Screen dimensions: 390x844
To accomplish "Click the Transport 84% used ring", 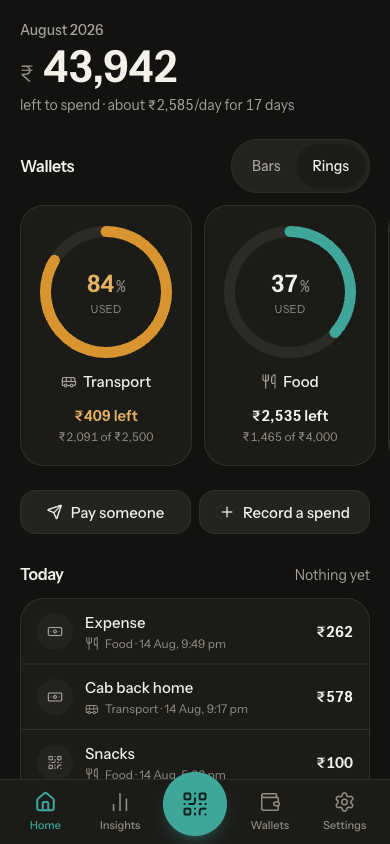I will [106, 292].
